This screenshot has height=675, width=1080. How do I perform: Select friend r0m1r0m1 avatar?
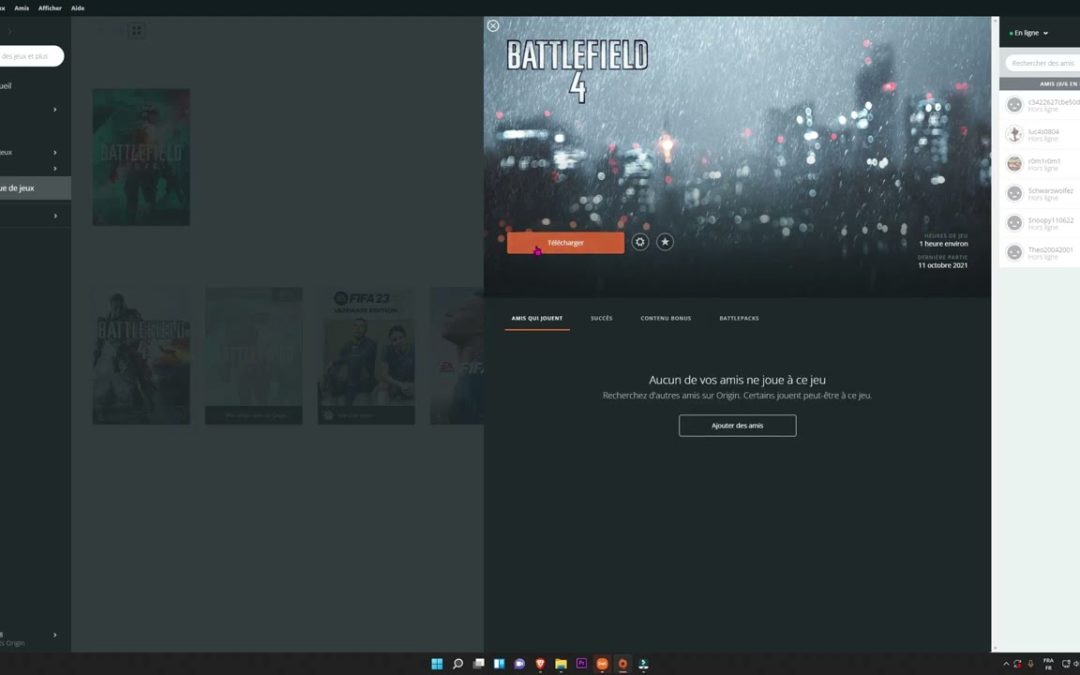1014,164
